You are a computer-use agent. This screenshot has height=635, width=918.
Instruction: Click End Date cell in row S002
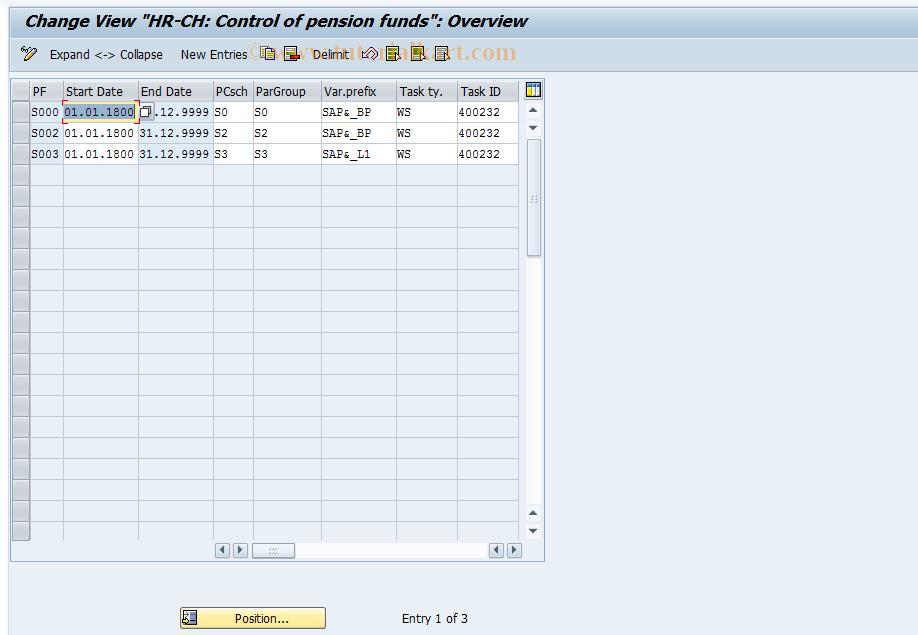176,133
